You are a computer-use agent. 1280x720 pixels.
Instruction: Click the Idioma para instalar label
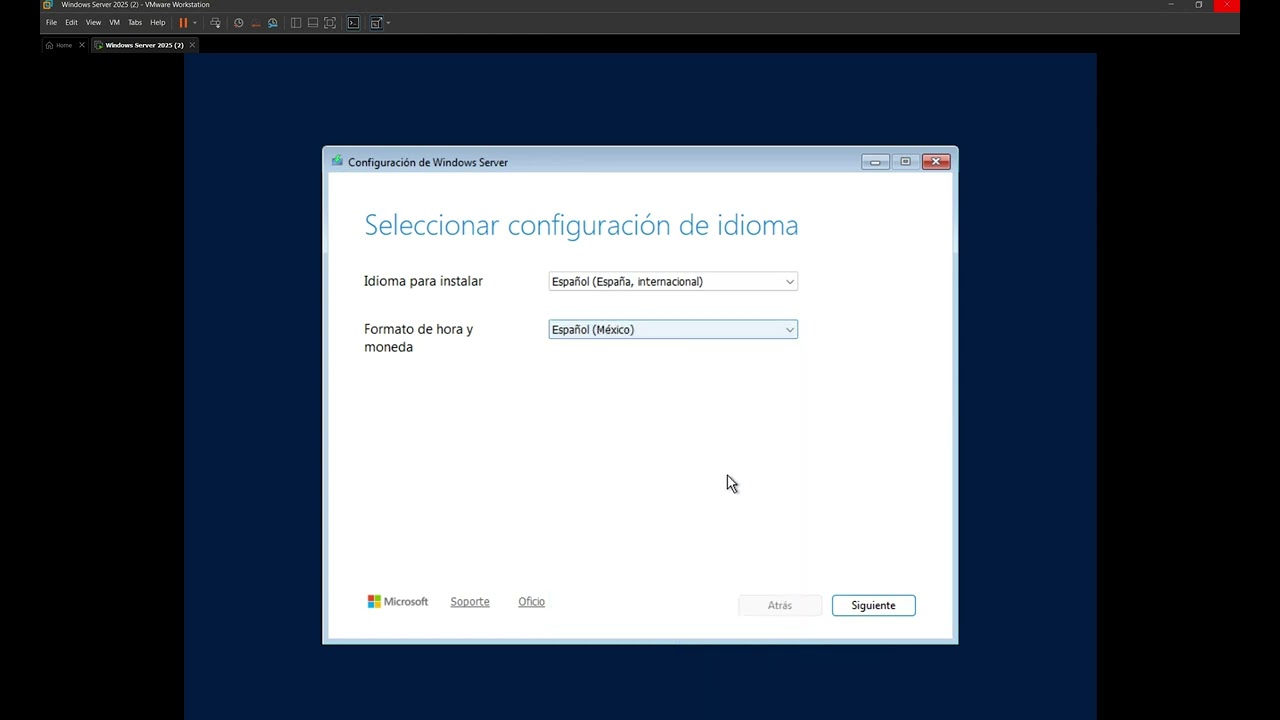click(423, 282)
